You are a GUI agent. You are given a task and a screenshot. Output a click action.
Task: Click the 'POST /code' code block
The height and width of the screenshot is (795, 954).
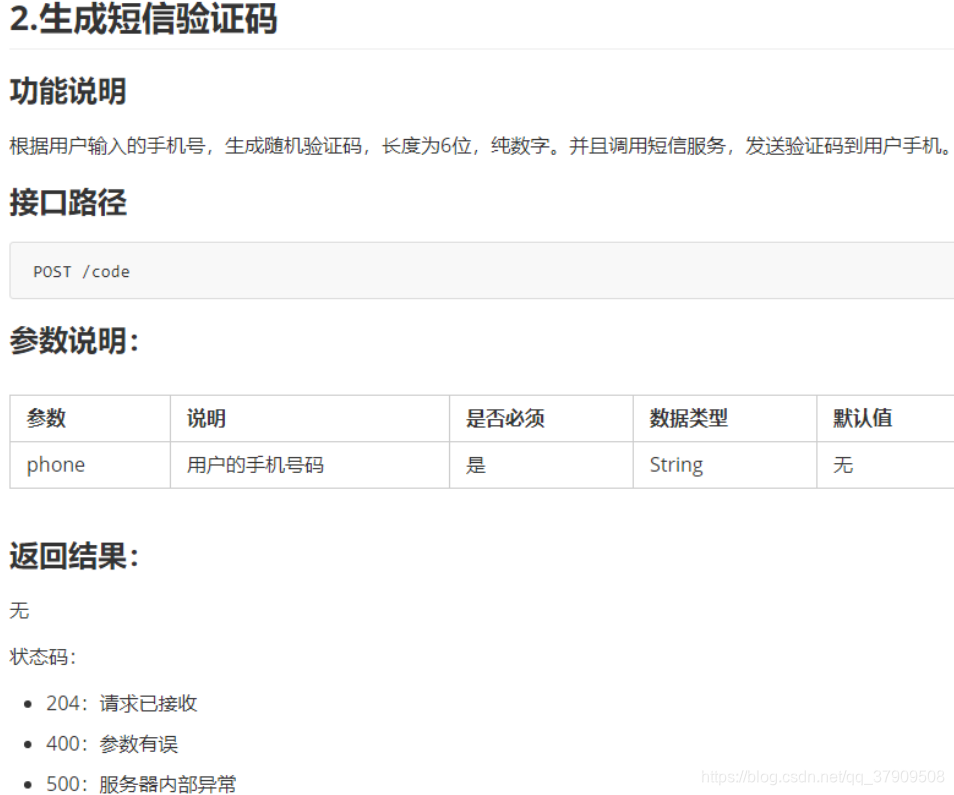point(482,271)
